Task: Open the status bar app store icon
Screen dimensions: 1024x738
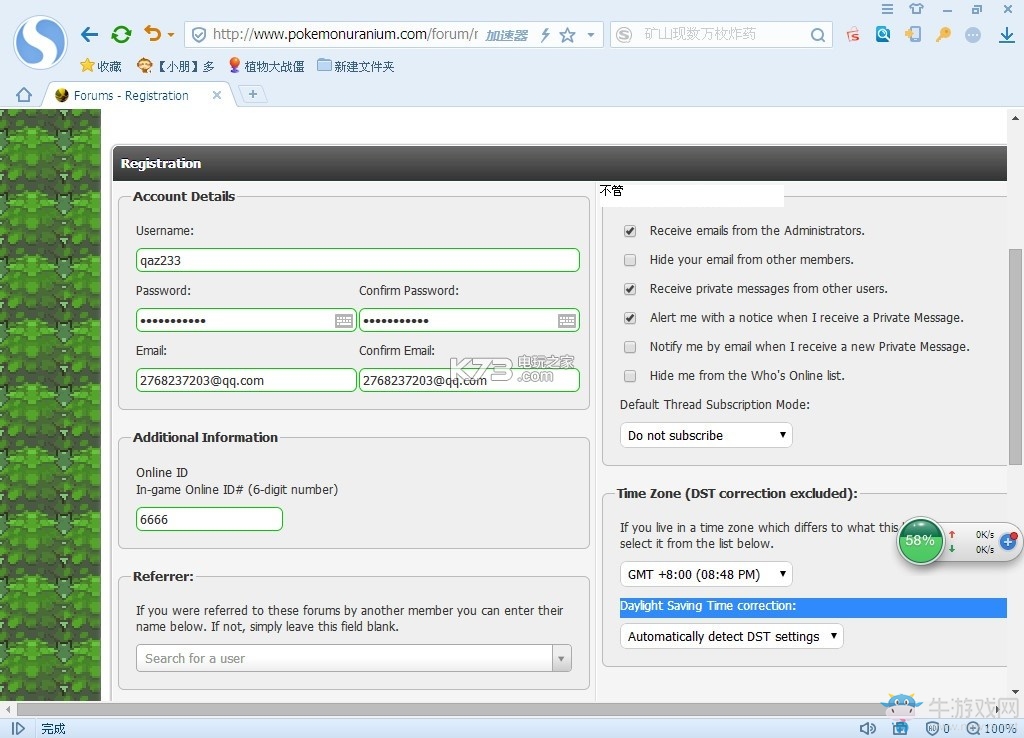Action: pyautogui.click(x=900, y=728)
